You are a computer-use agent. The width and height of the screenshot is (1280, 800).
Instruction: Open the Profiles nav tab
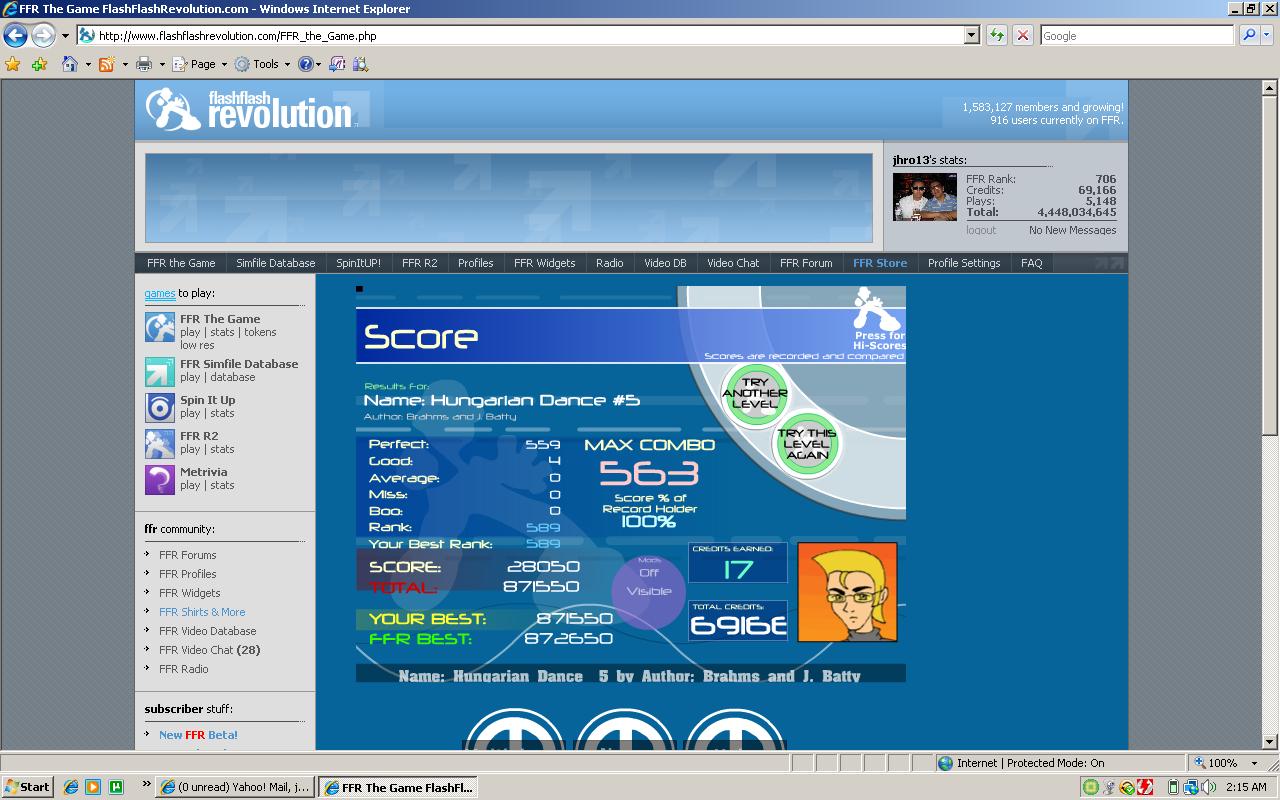click(x=476, y=263)
